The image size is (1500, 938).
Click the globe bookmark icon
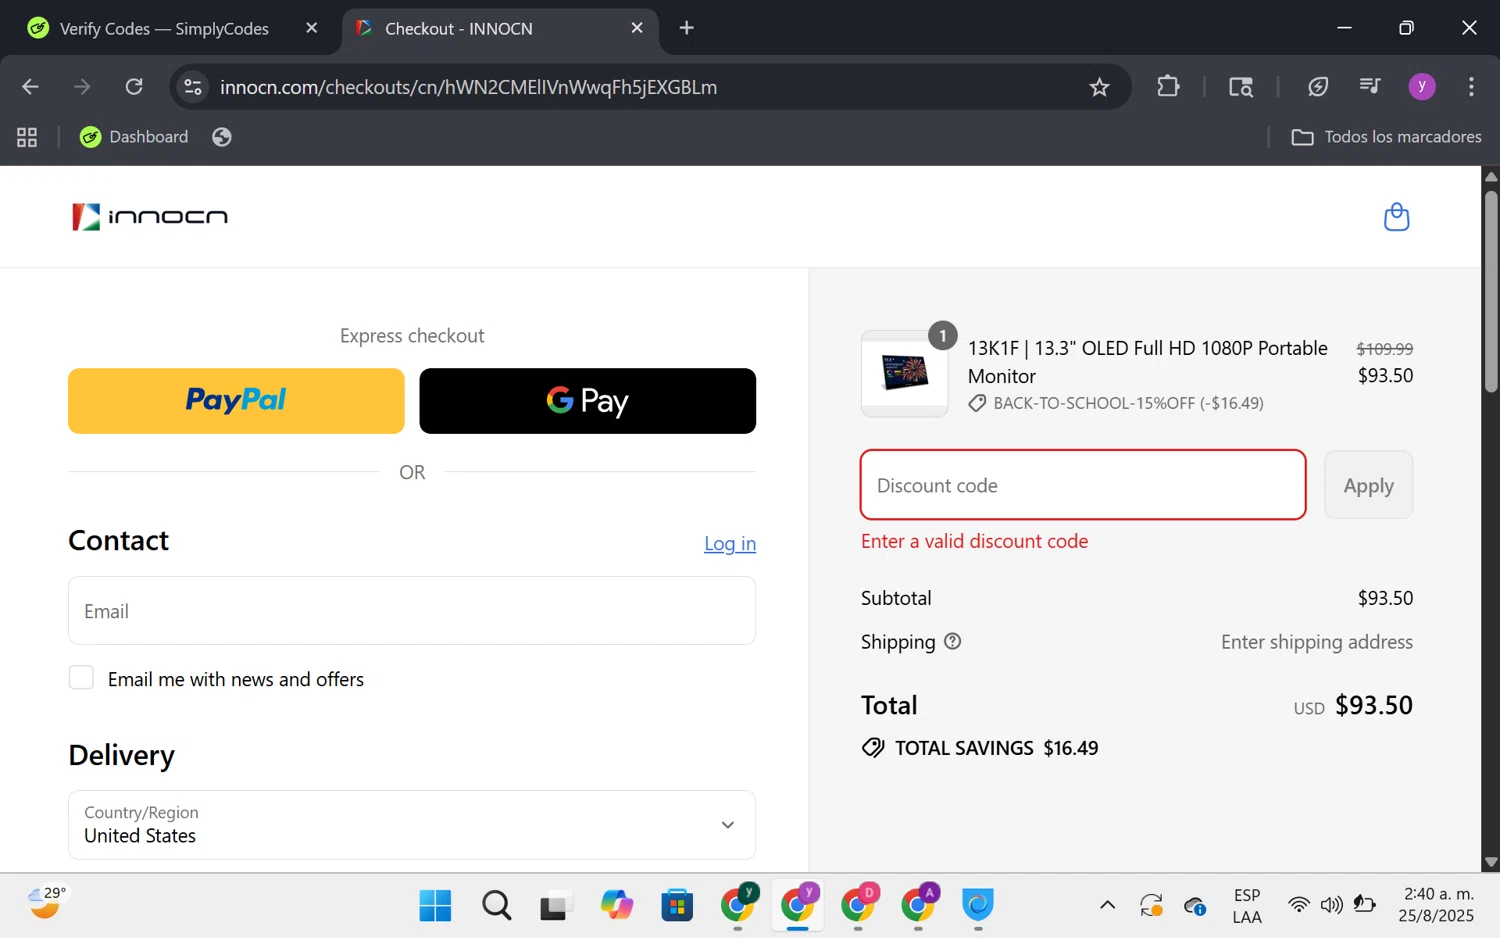222,137
